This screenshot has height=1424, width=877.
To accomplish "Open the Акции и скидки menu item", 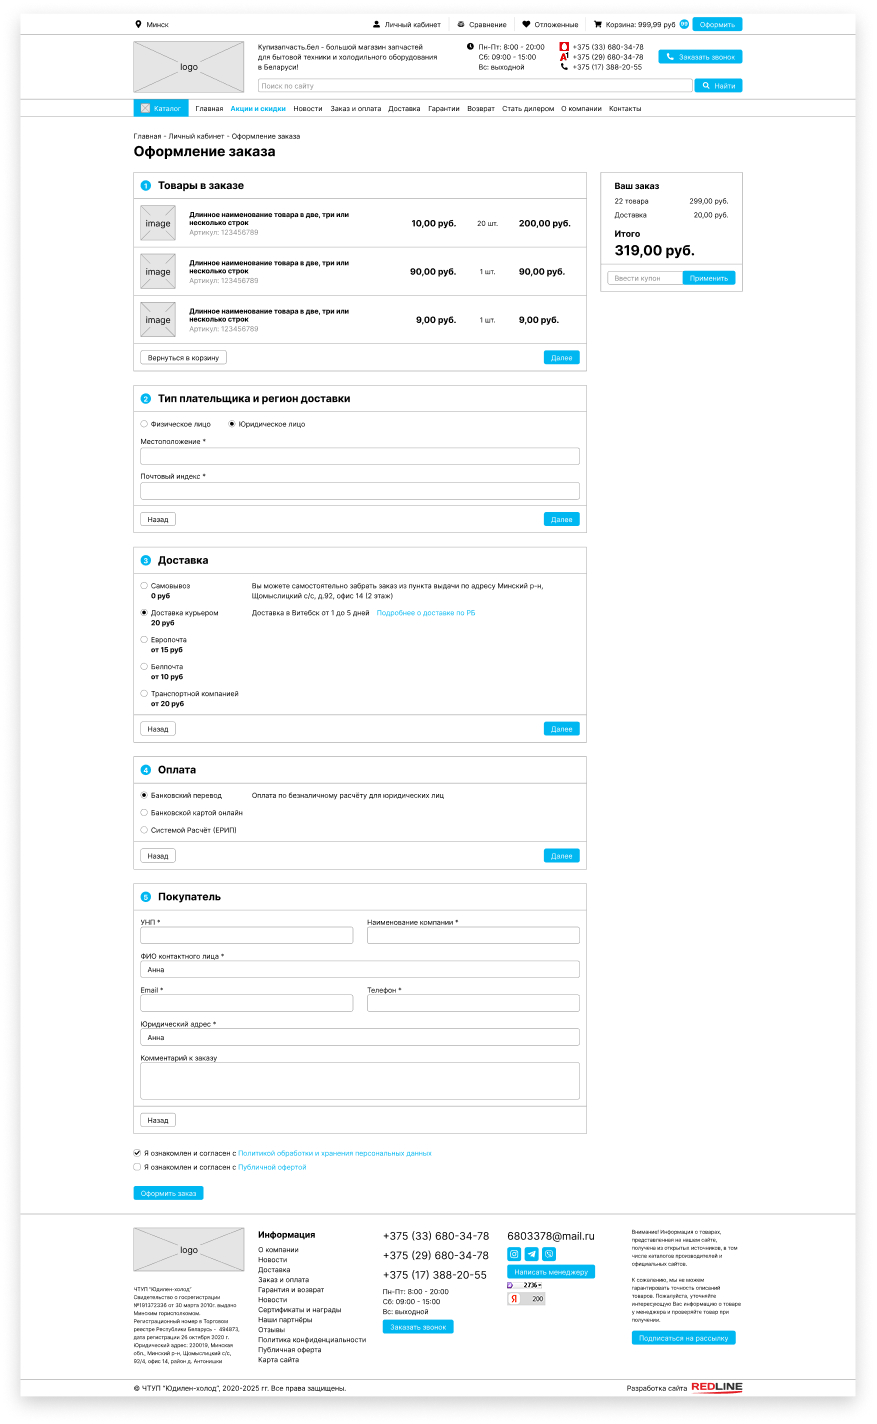I will pos(258,109).
